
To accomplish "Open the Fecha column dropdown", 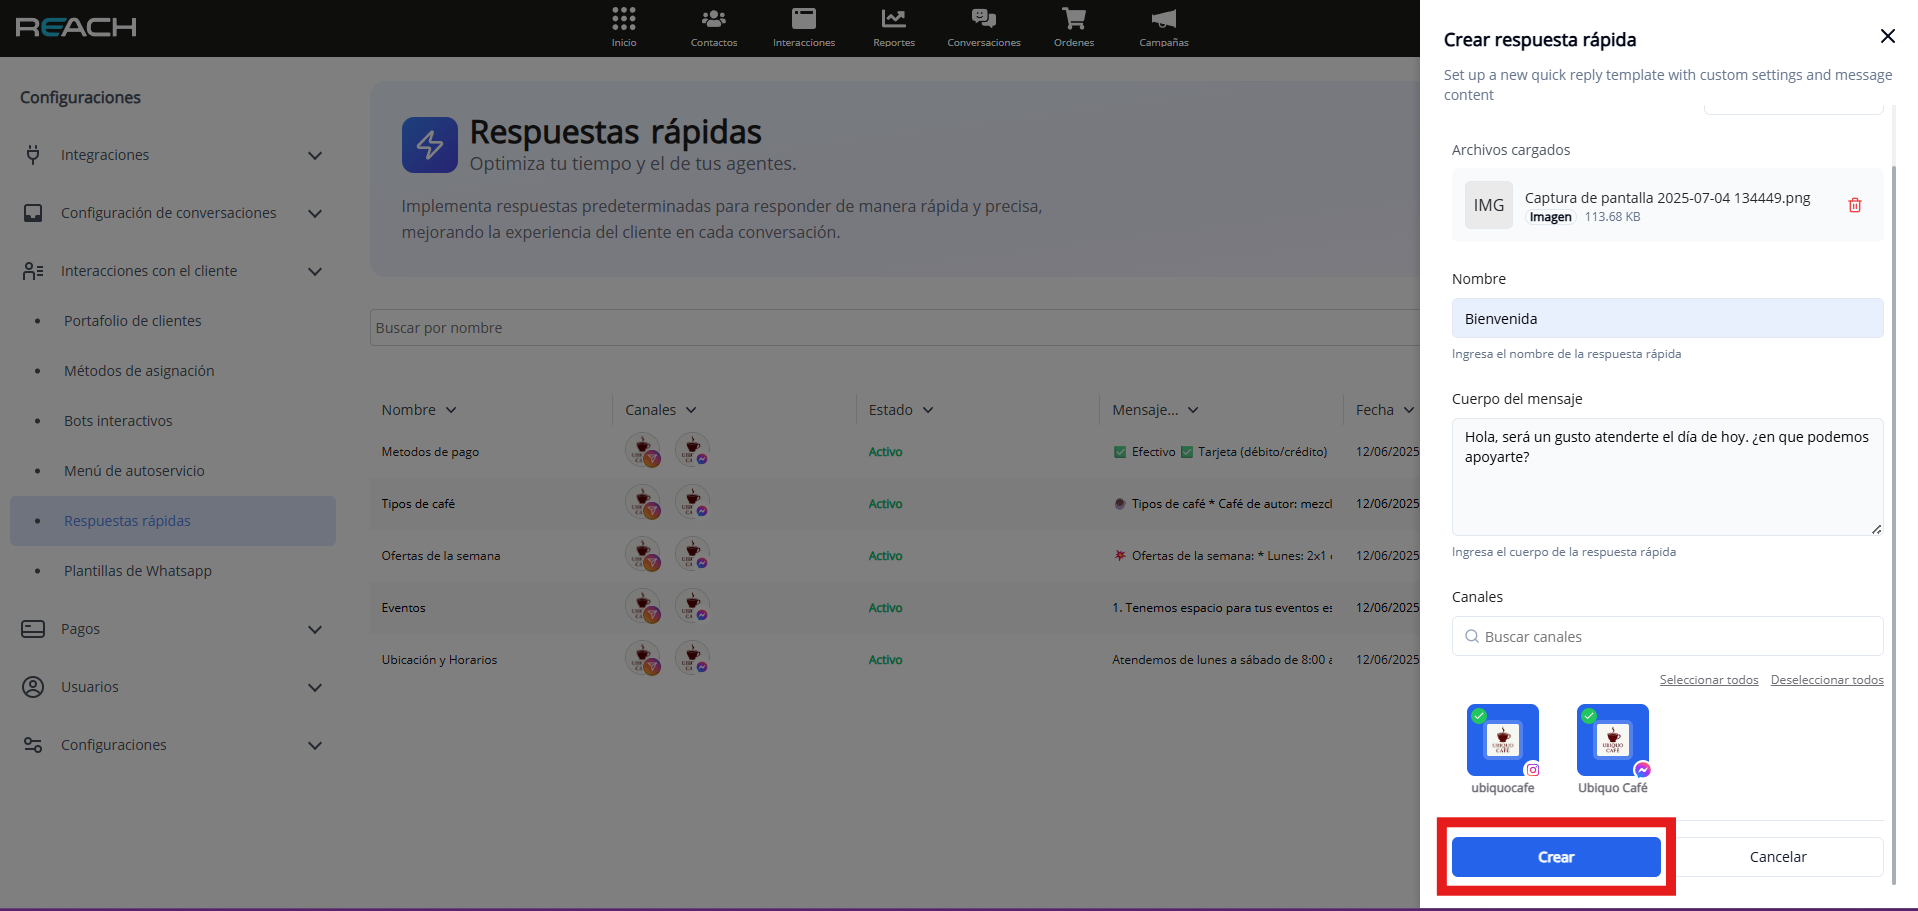I will (1409, 410).
